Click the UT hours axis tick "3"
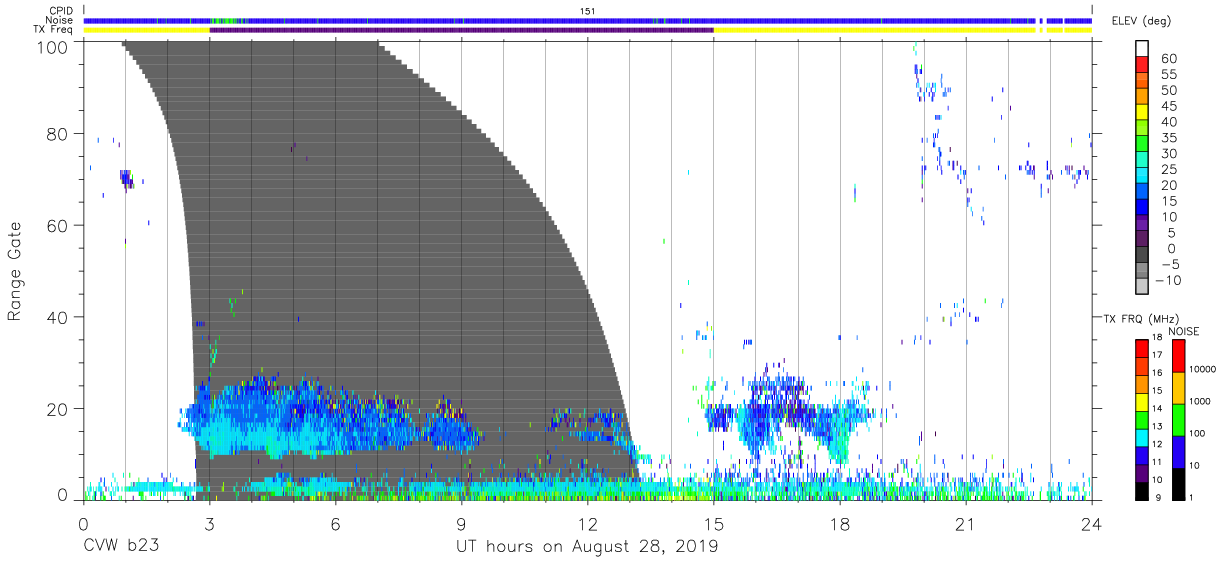The width and height of the screenshot is (1228, 567). click(x=210, y=526)
